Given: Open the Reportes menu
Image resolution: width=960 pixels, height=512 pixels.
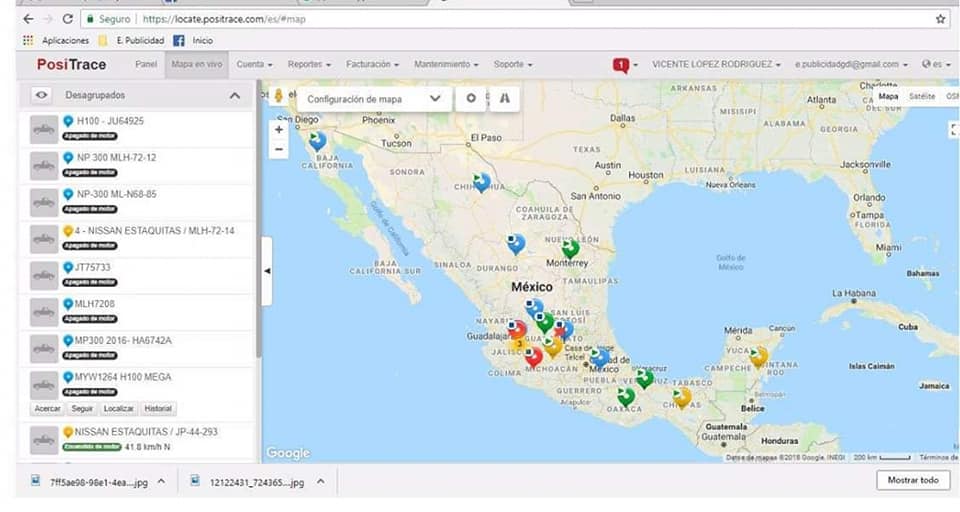Looking at the screenshot, I should coord(309,64).
